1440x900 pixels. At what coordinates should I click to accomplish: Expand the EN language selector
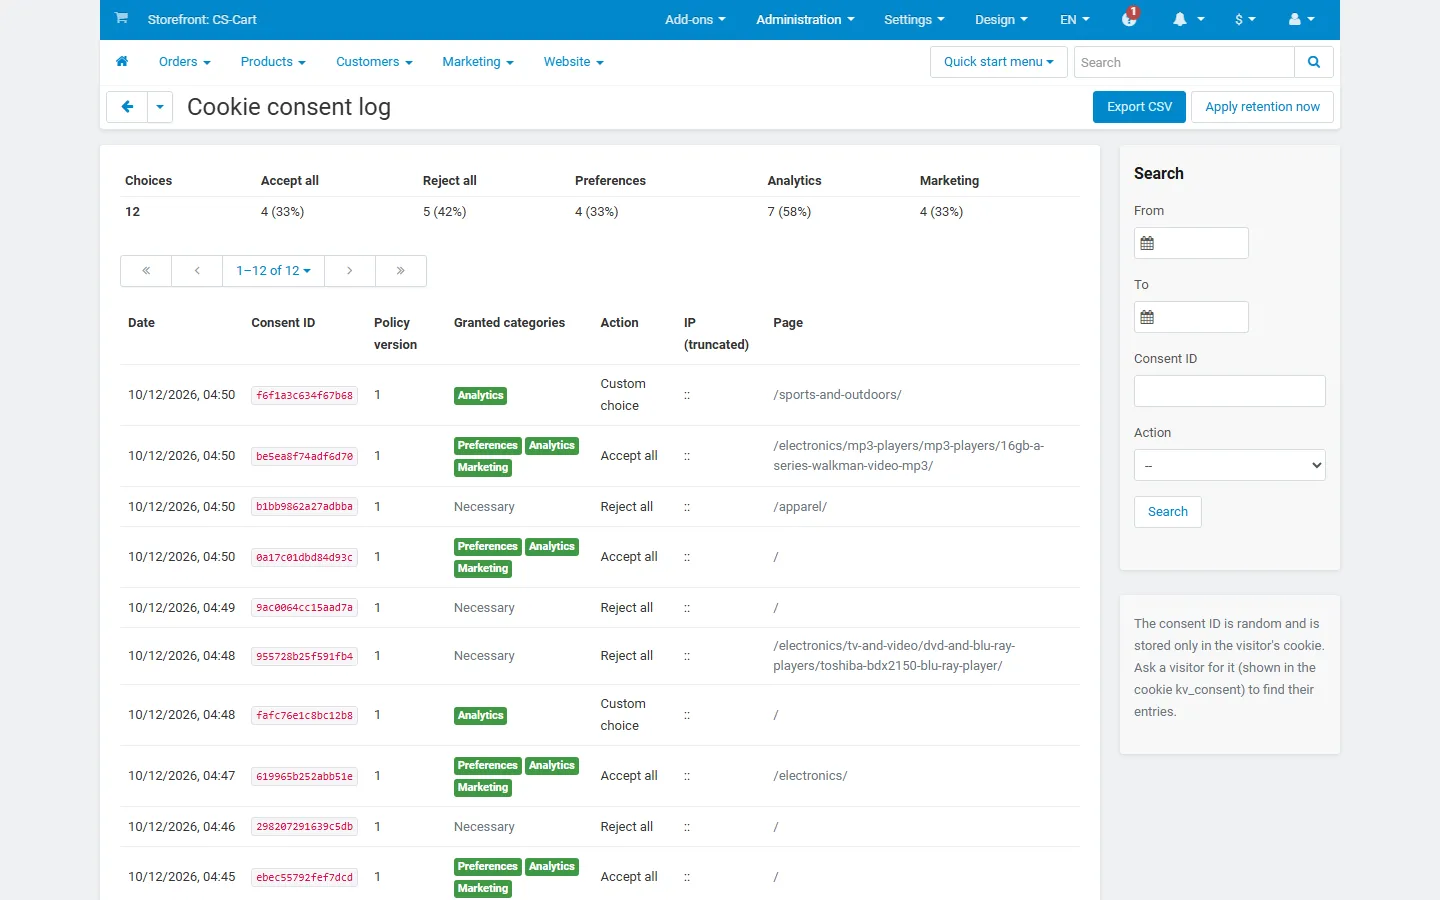coord(1075,19)
